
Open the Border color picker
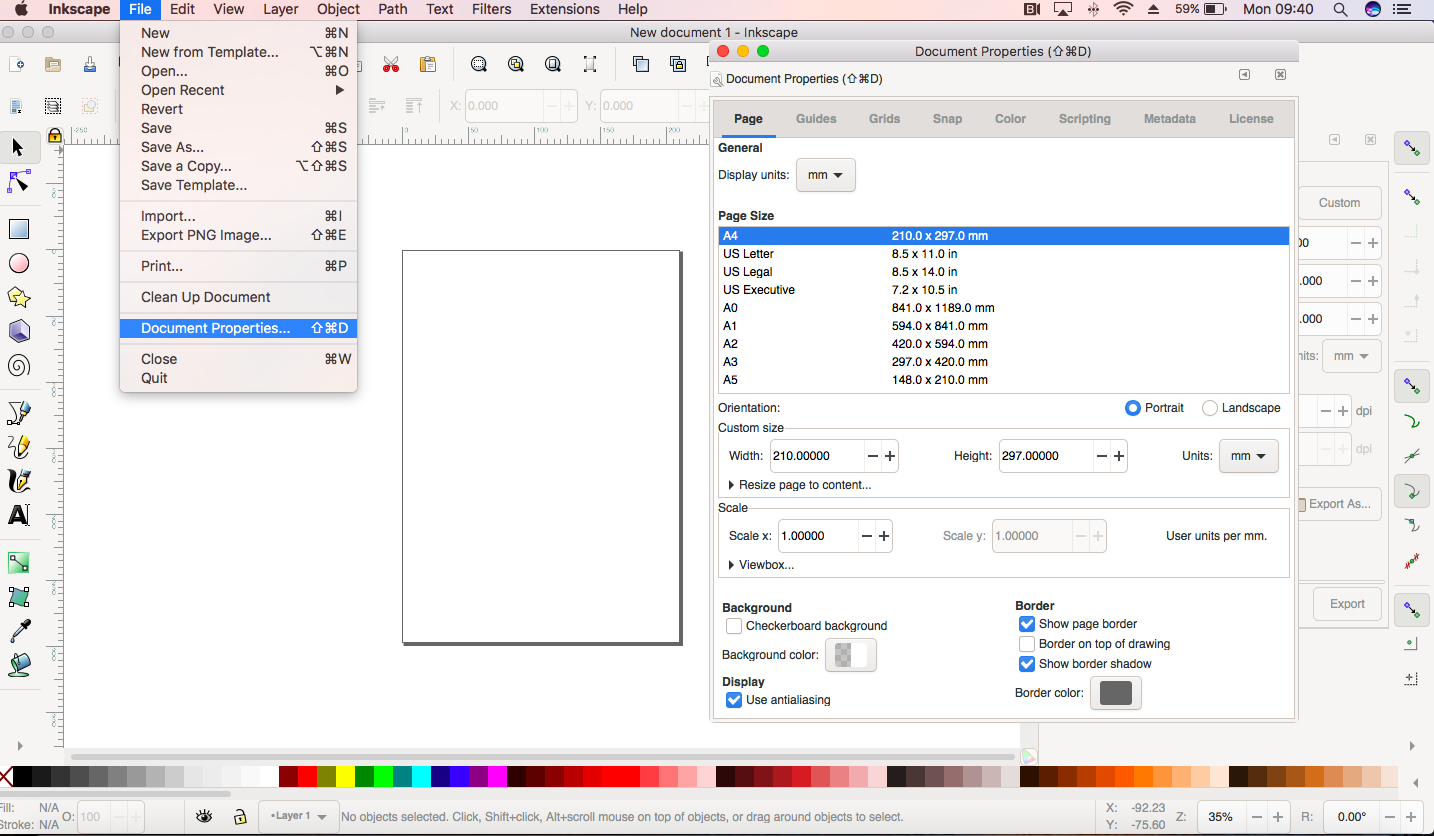tap(1115, 693)
